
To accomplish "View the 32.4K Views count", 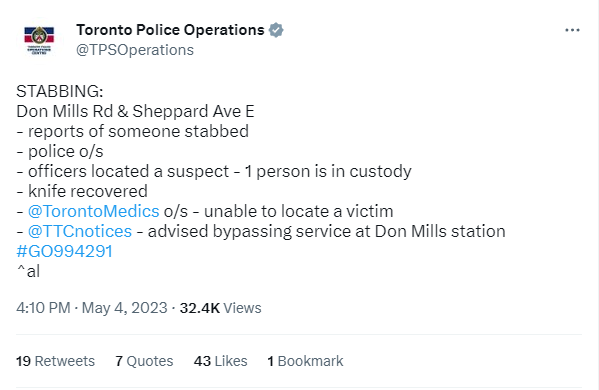I will point(220,308).
